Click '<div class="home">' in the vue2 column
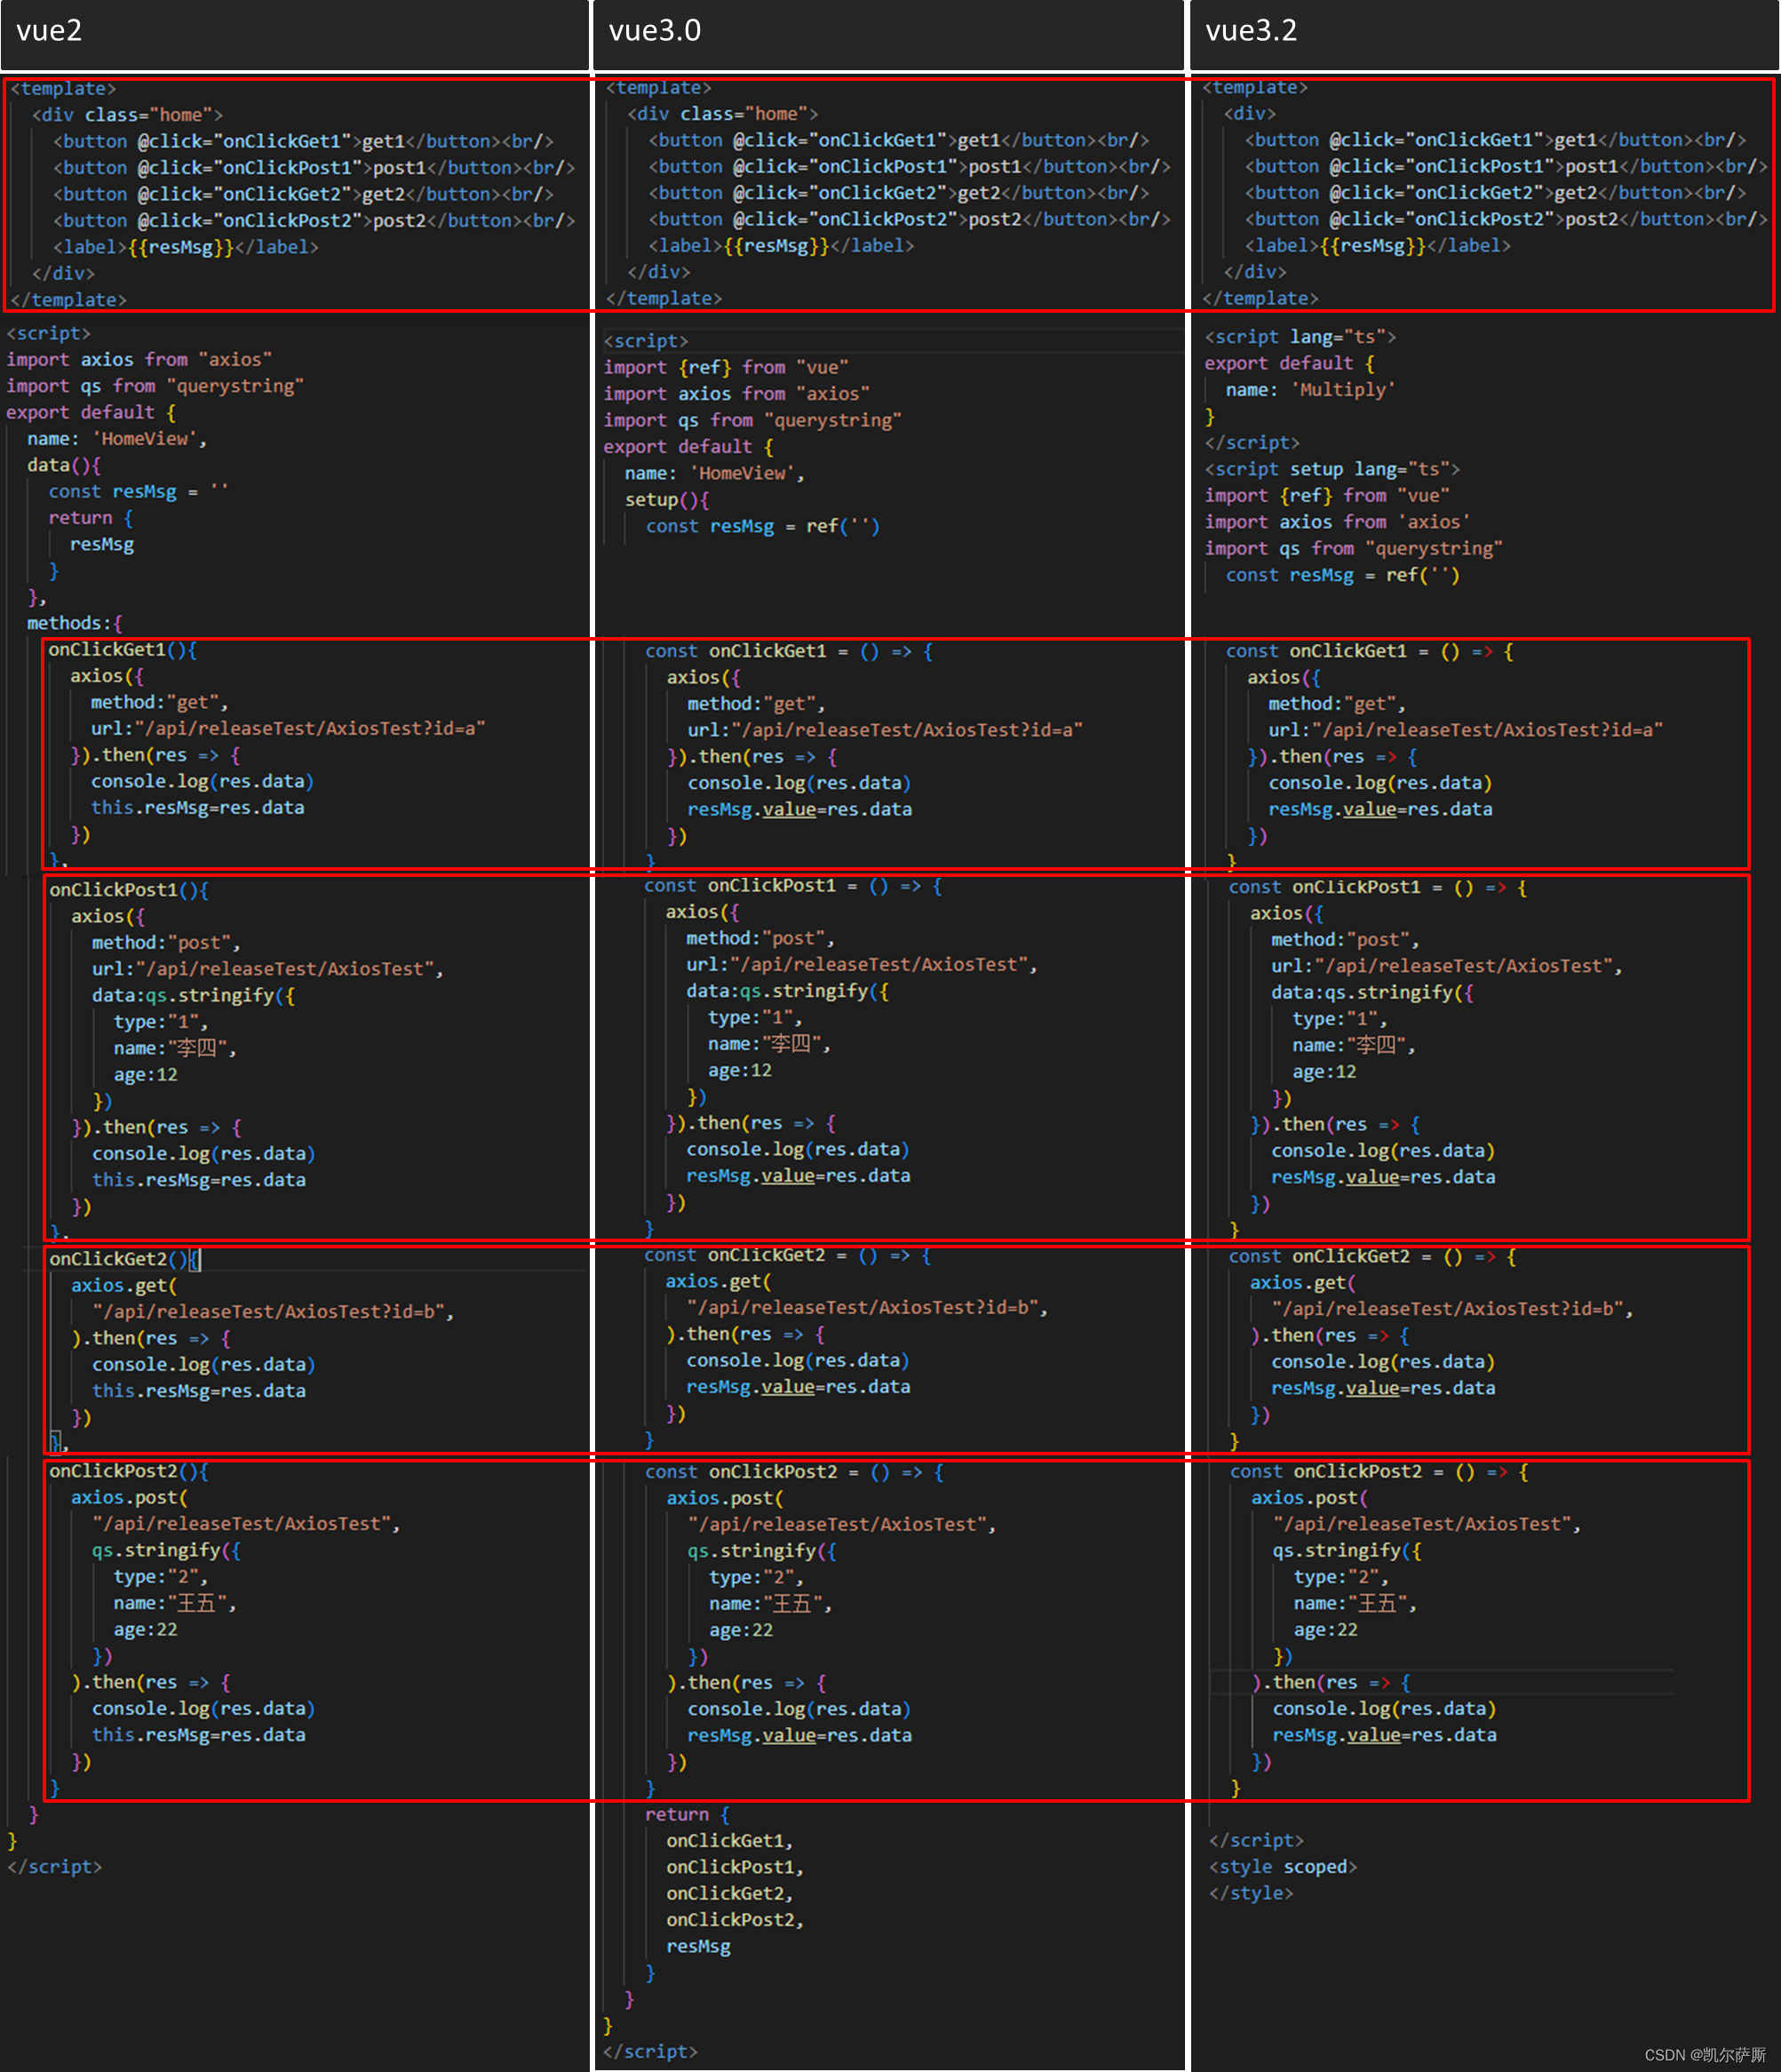The height and width of the screenshot is (2072, 1781). tap(127, 115)
